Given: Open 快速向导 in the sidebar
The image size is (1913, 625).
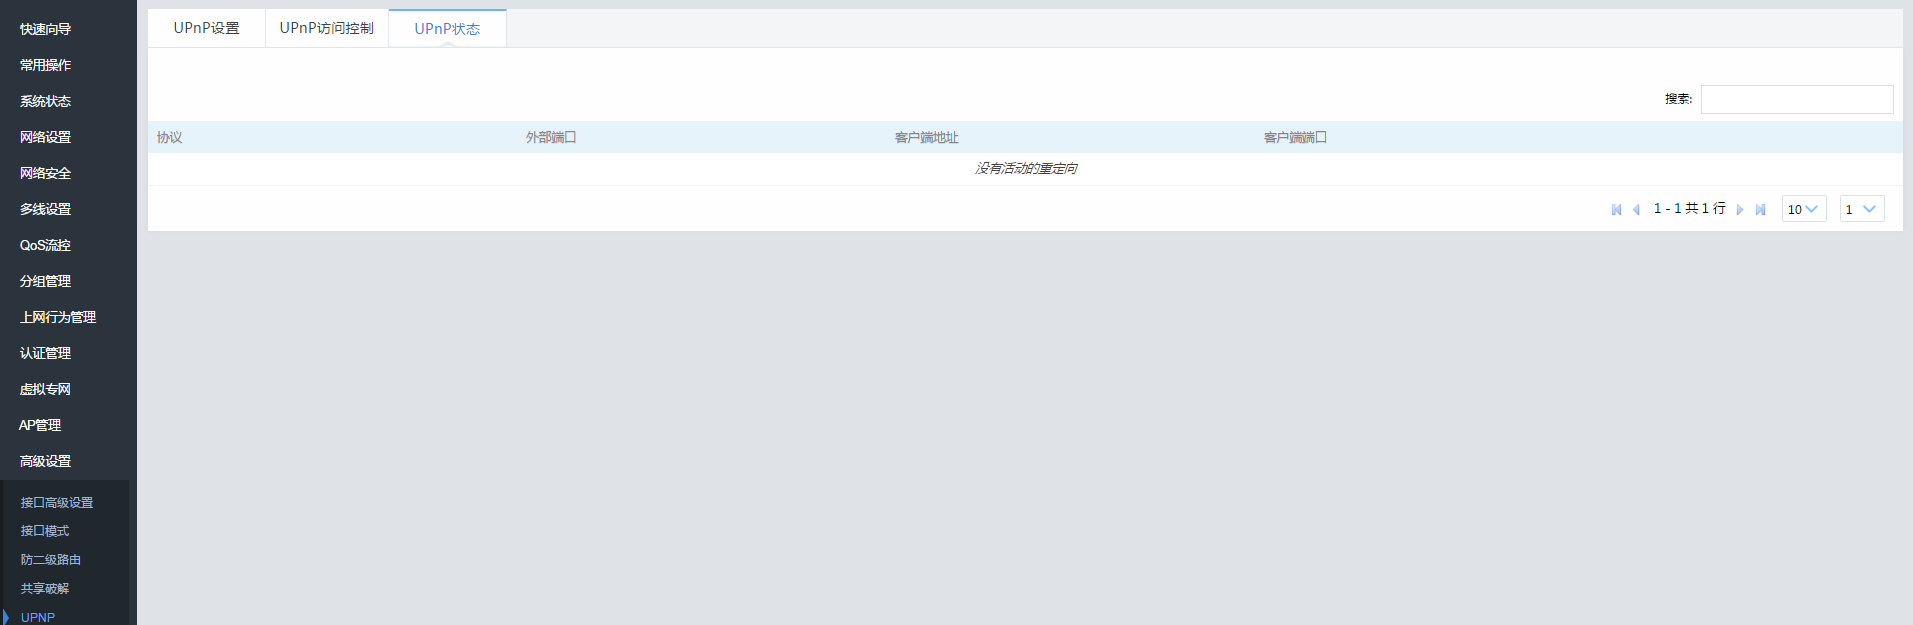Looking at the screenshot, I should coord(46,29).
